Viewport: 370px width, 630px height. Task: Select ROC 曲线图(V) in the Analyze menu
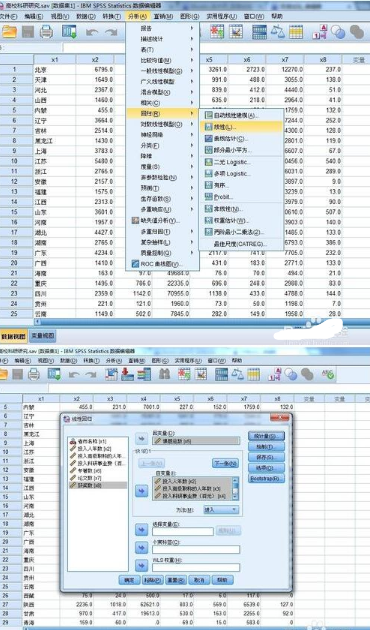(x=162, y=264)
